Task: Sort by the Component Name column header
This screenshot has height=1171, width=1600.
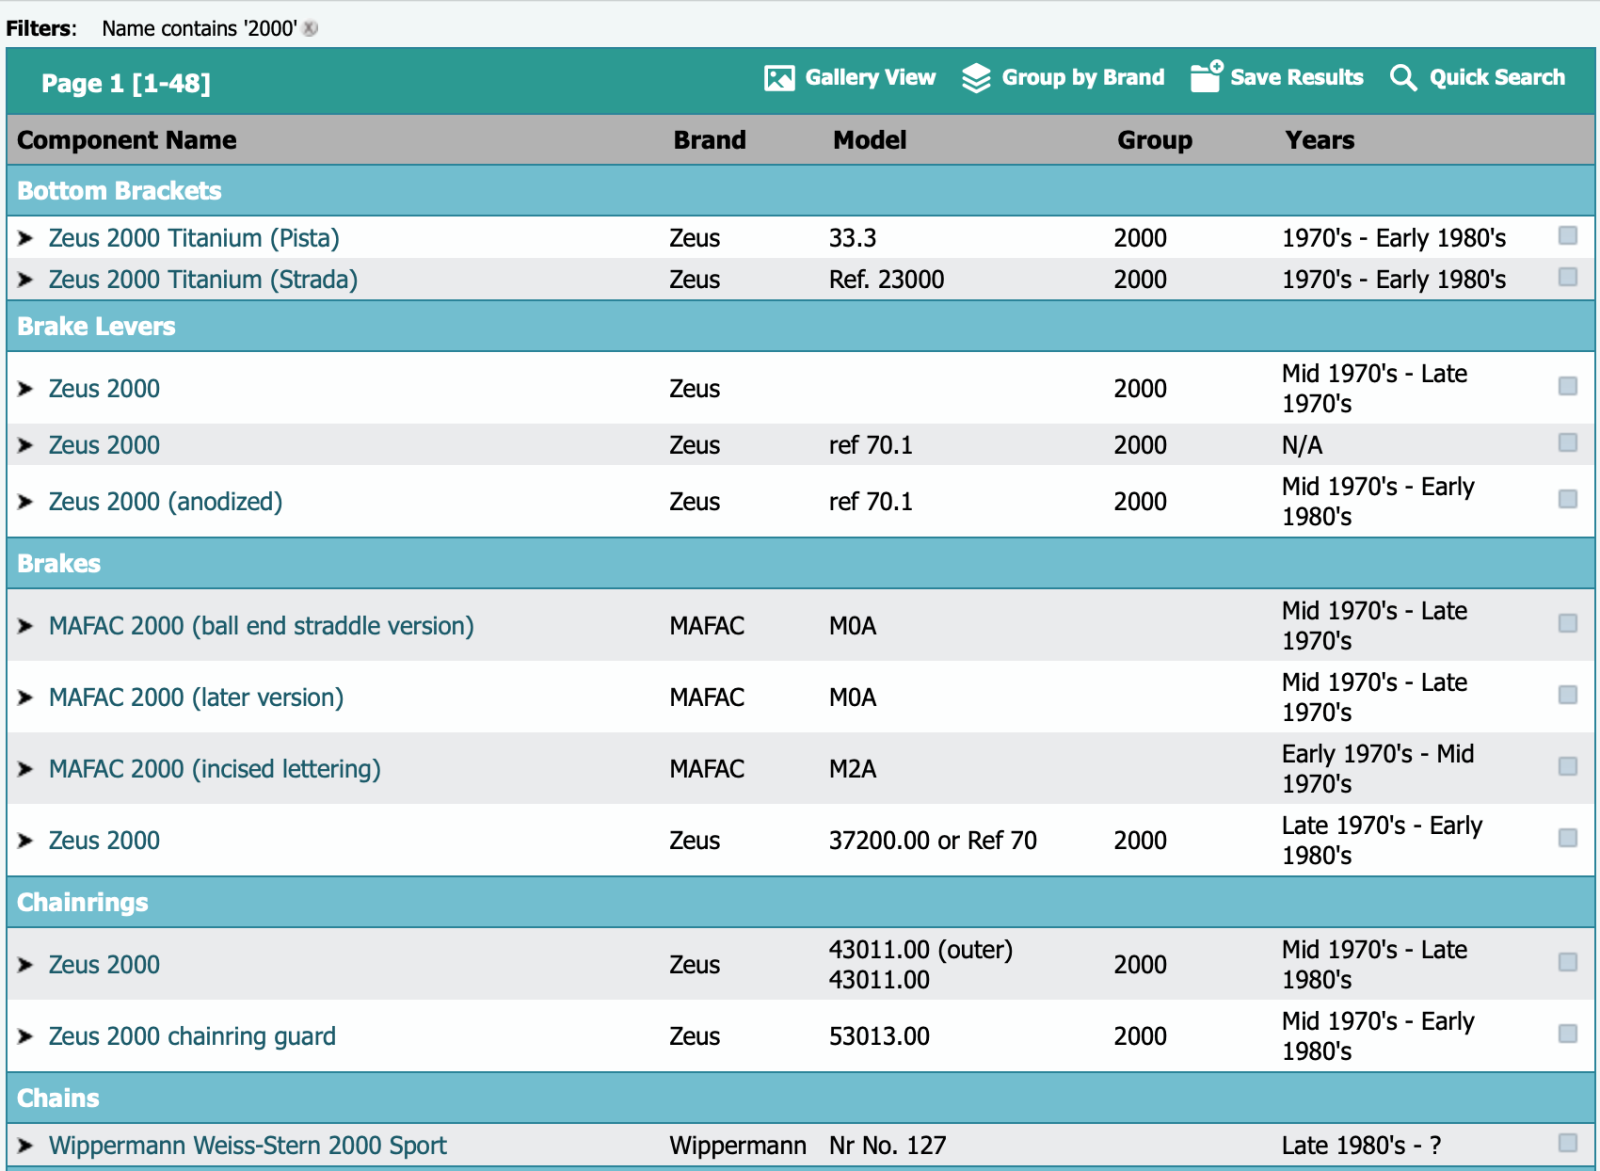Action: 127,140
